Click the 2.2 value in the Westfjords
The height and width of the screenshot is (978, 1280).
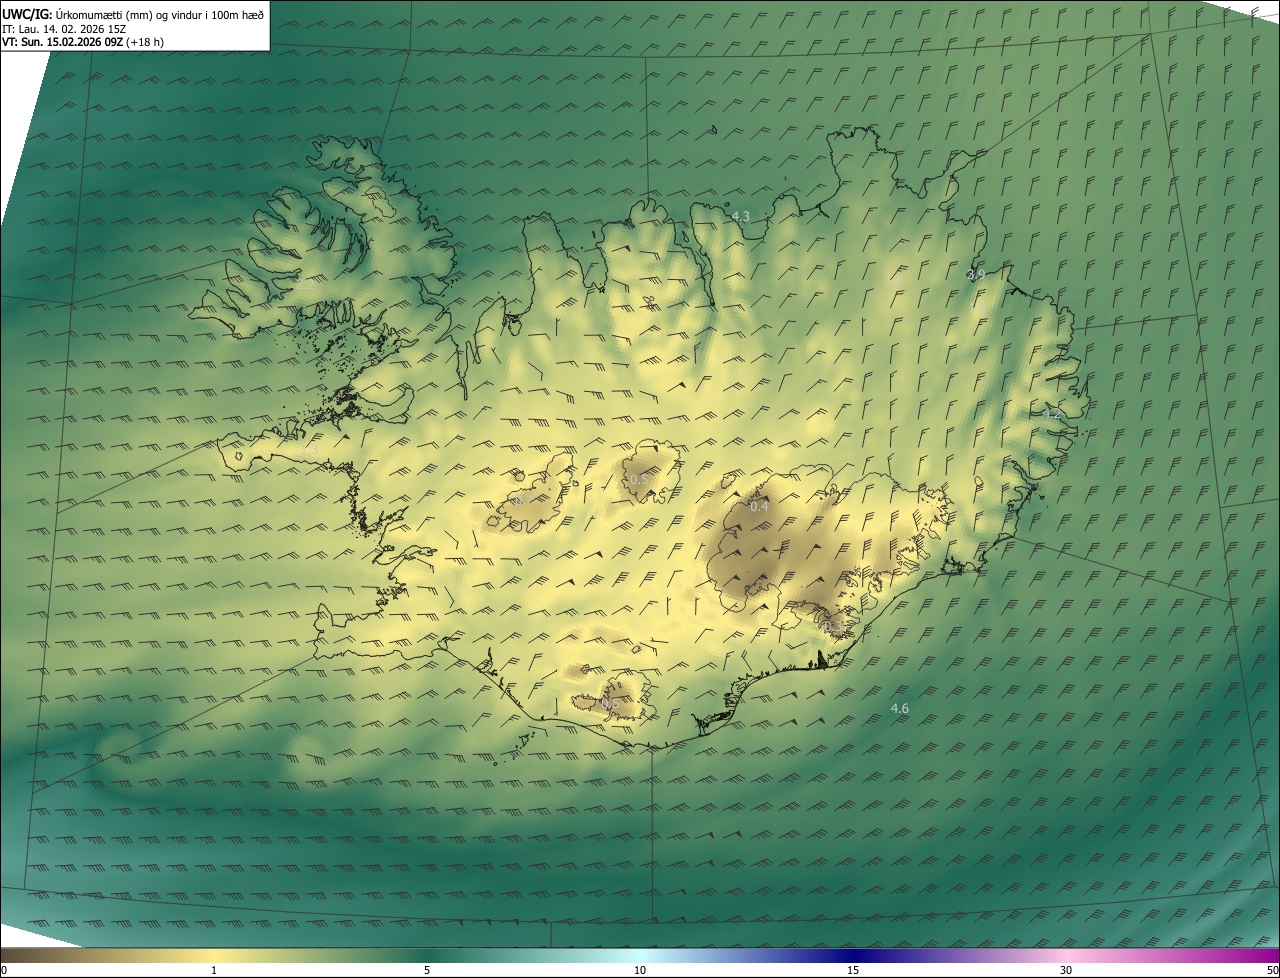coord(306,285)
